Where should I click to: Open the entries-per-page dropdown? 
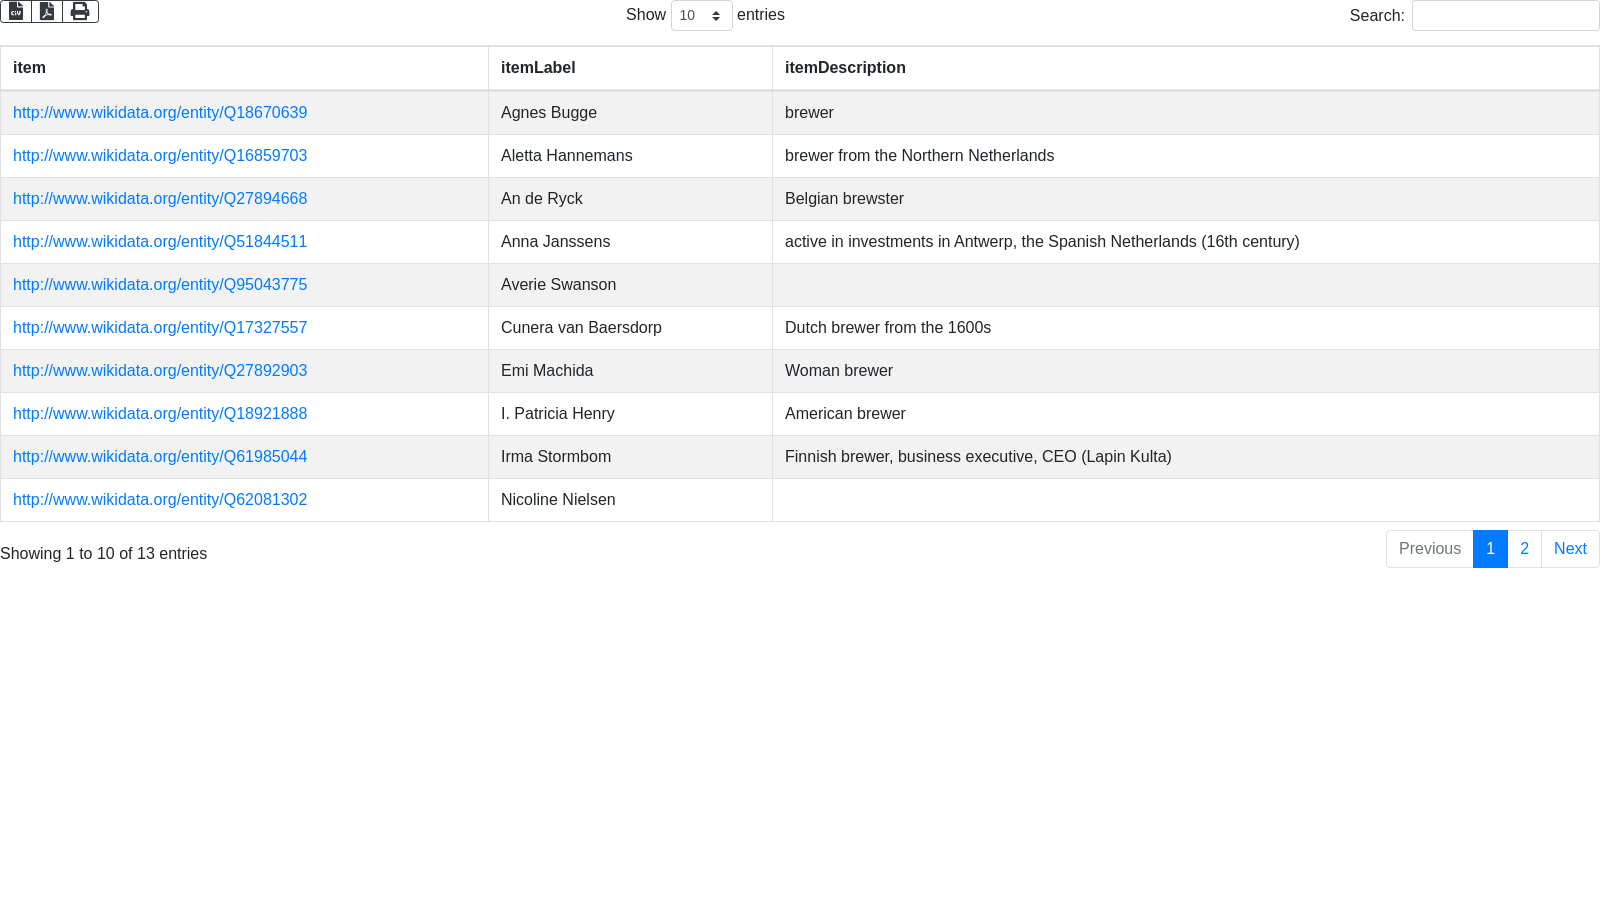tap(701, 16)
